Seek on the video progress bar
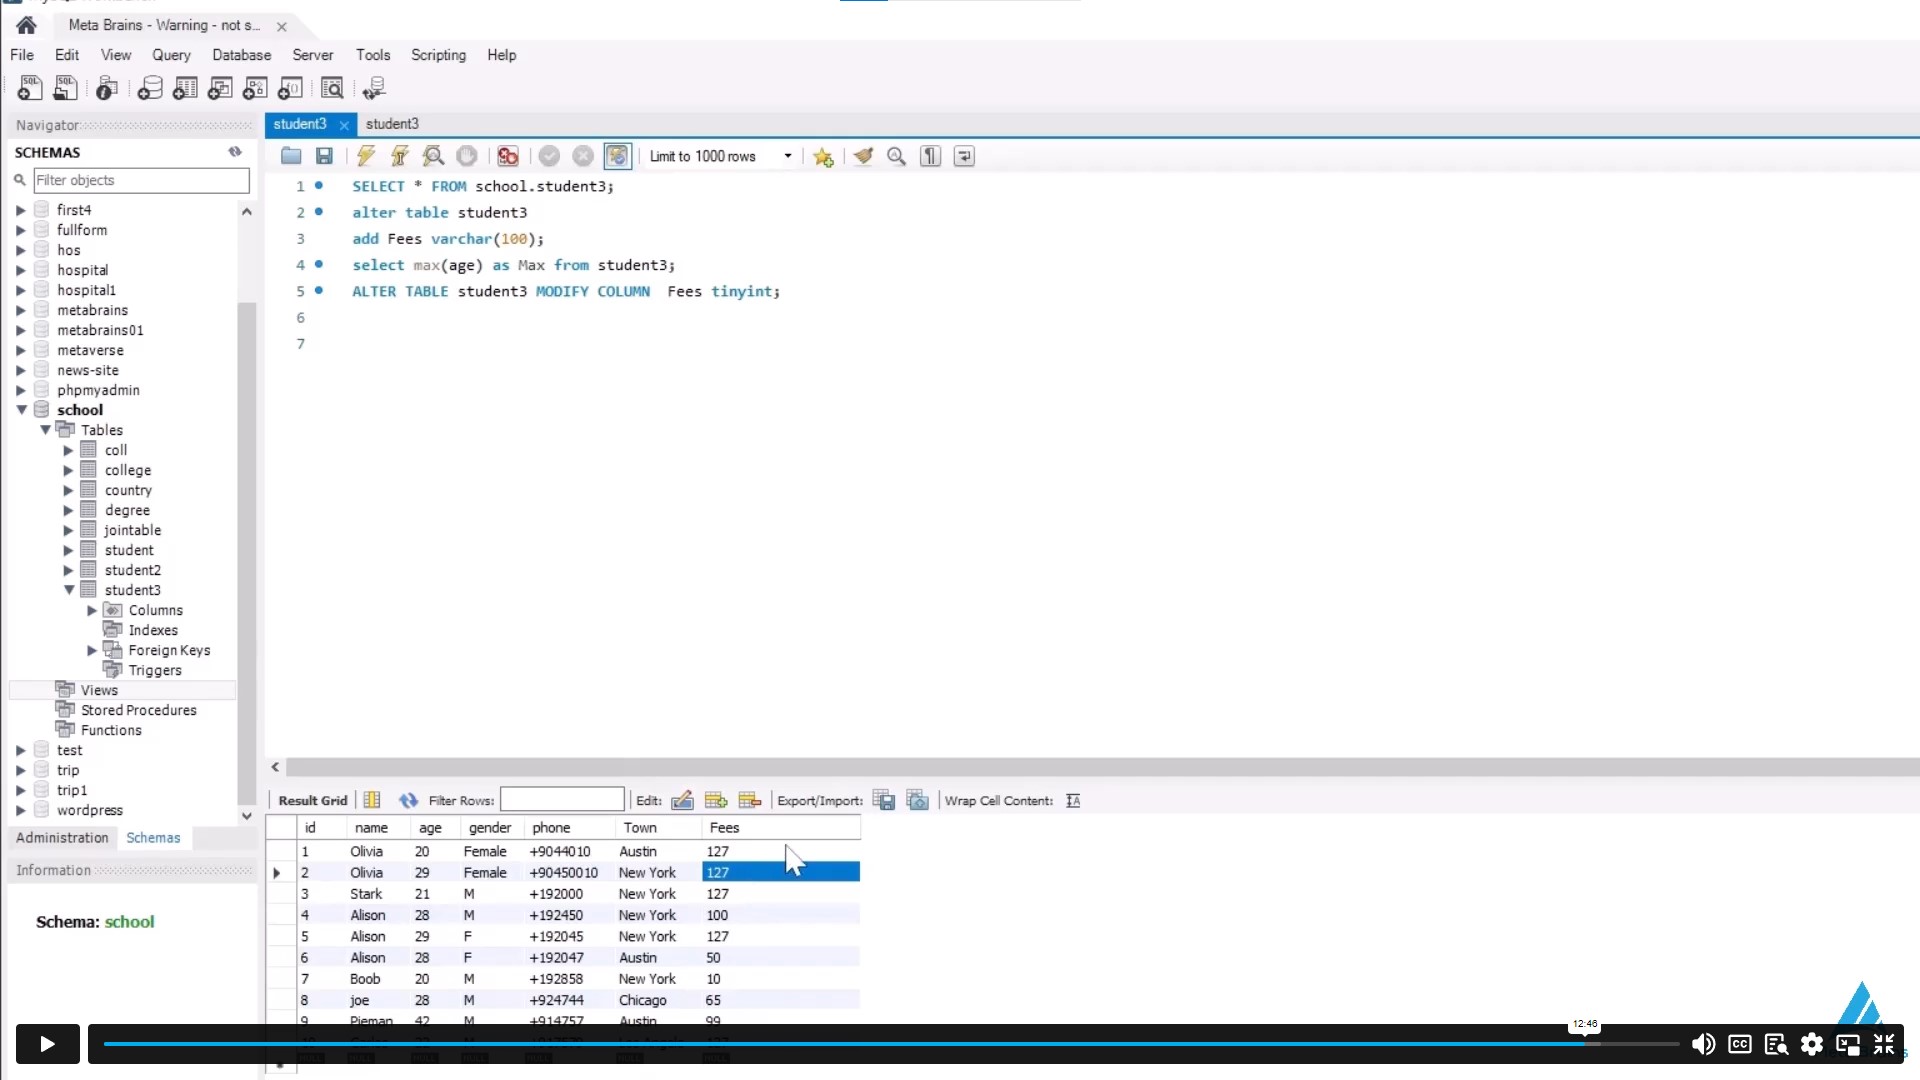The width and height of the screenshot is (1920, 1080). click(x=891, y=1044)
